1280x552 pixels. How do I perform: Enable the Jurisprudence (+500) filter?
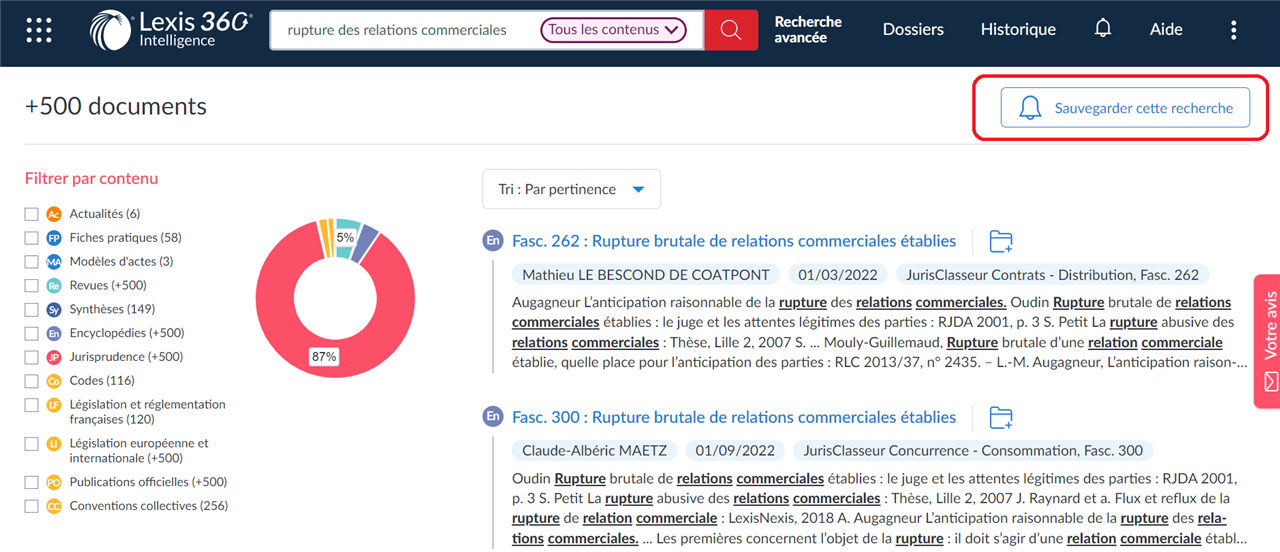(x=32, y=357)
